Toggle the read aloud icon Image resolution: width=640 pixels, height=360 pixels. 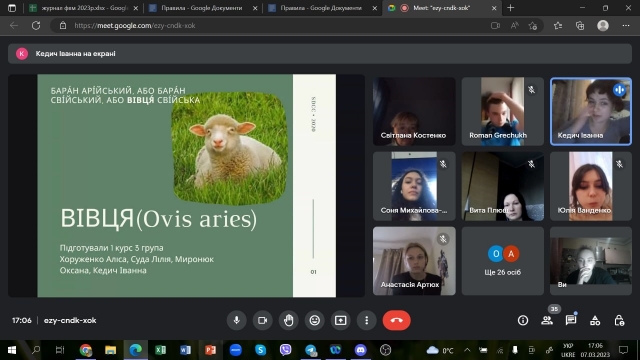[x=514, y=25]
